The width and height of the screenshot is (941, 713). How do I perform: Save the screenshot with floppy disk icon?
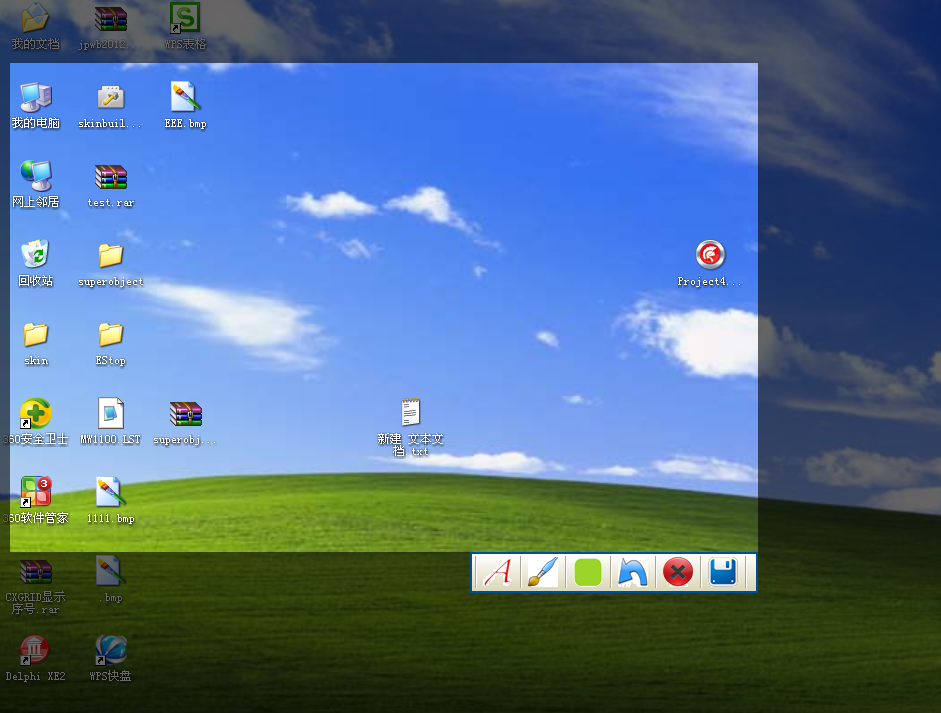tap(723, 572)
